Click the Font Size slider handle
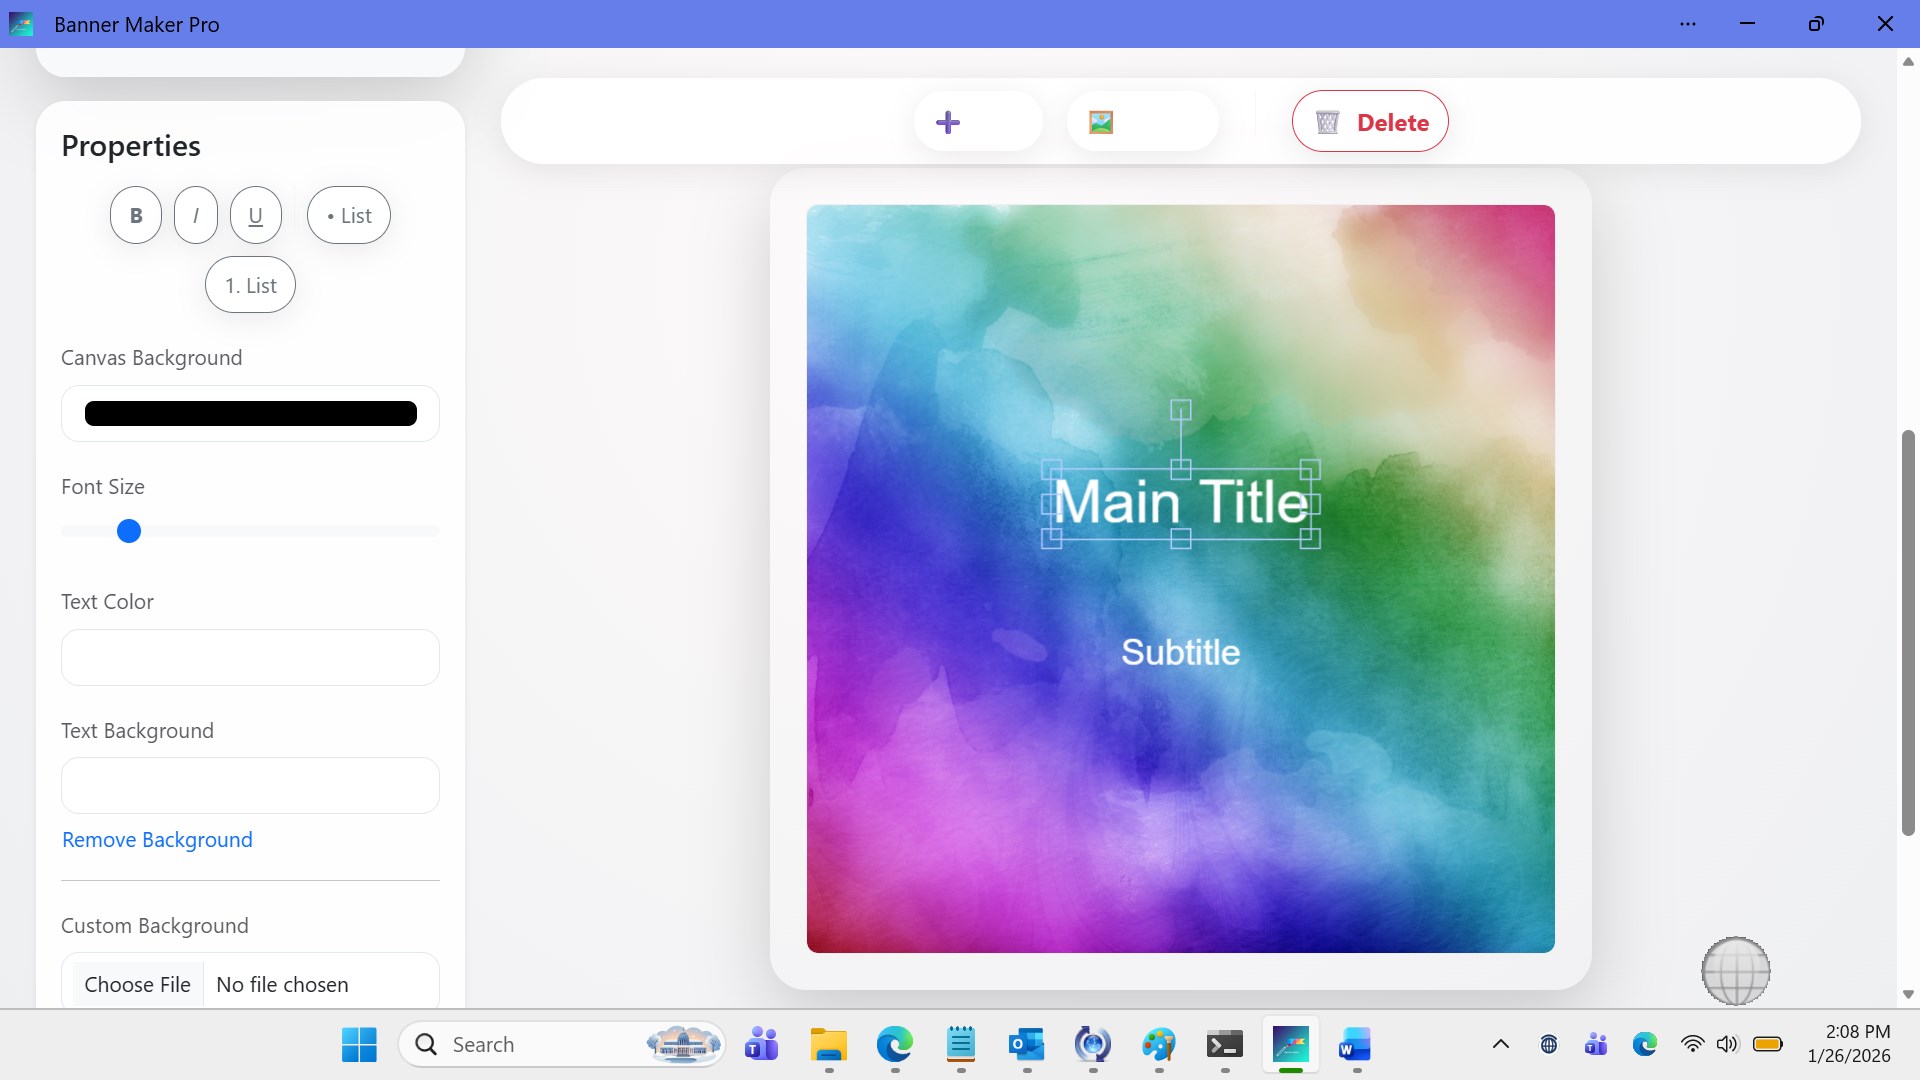 [x=129, y=531]
